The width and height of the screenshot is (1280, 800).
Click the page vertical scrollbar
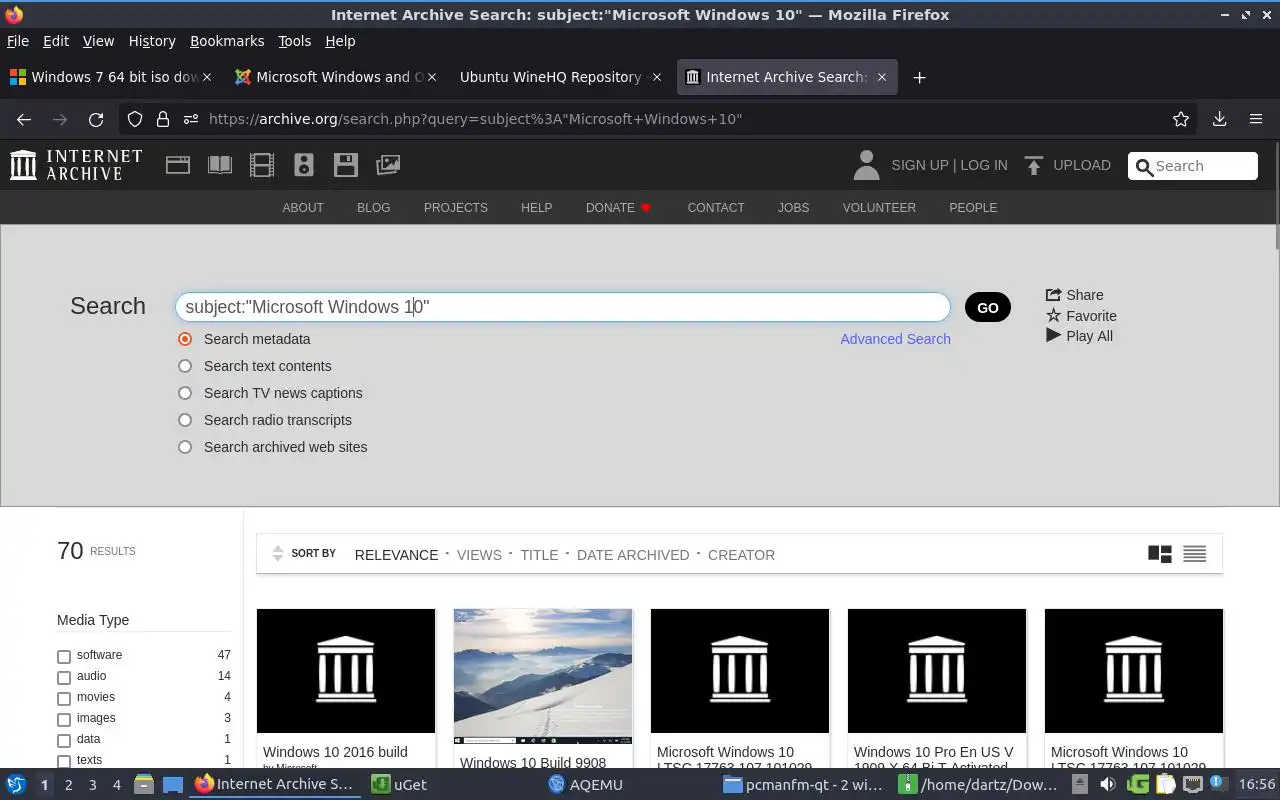click(1277, 195)
